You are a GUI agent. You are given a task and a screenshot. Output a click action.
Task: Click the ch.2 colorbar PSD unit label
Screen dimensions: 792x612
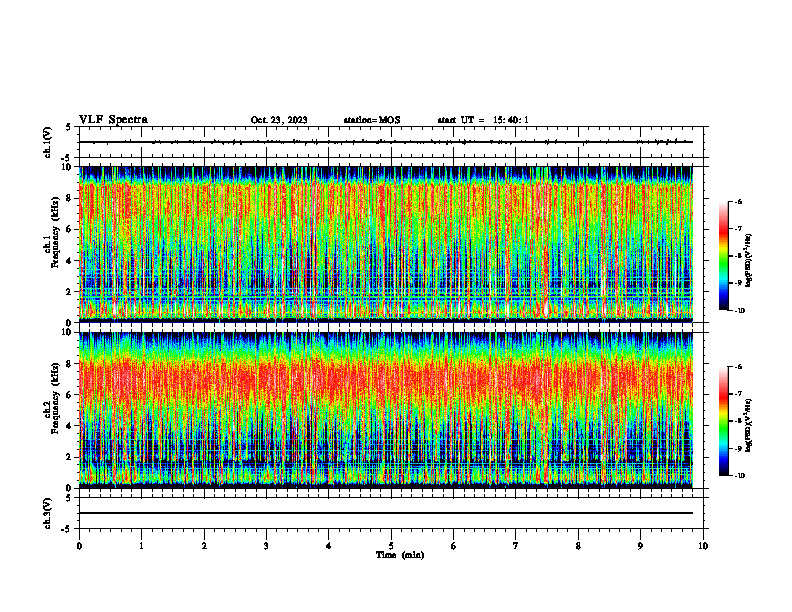click(x=749, y=425)
